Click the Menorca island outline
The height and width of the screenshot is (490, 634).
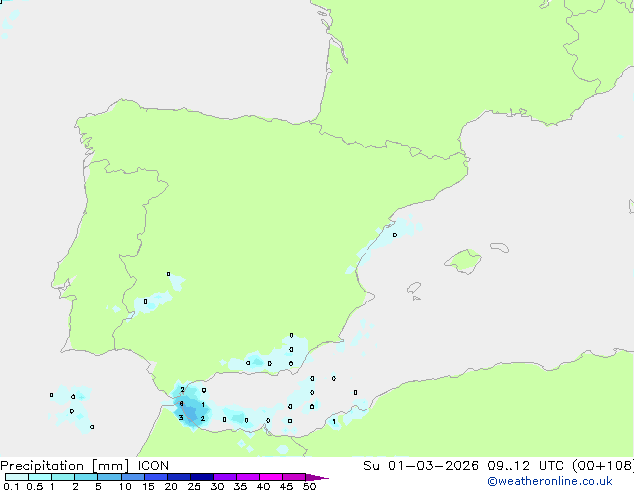(500, 247)
